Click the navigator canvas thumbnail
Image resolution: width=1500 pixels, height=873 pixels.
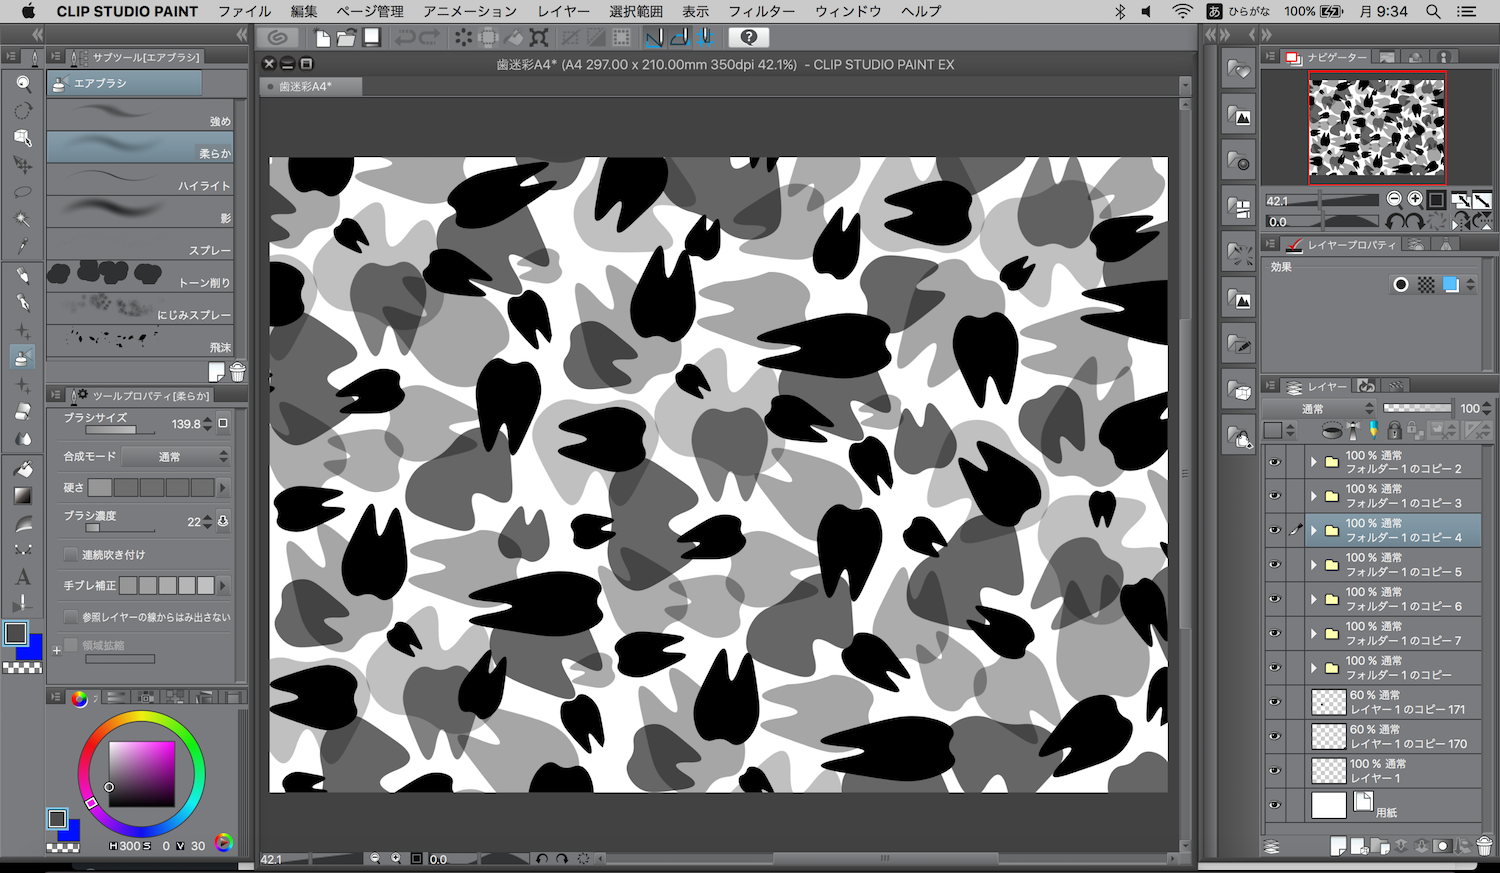click(x=1377, y=127)
